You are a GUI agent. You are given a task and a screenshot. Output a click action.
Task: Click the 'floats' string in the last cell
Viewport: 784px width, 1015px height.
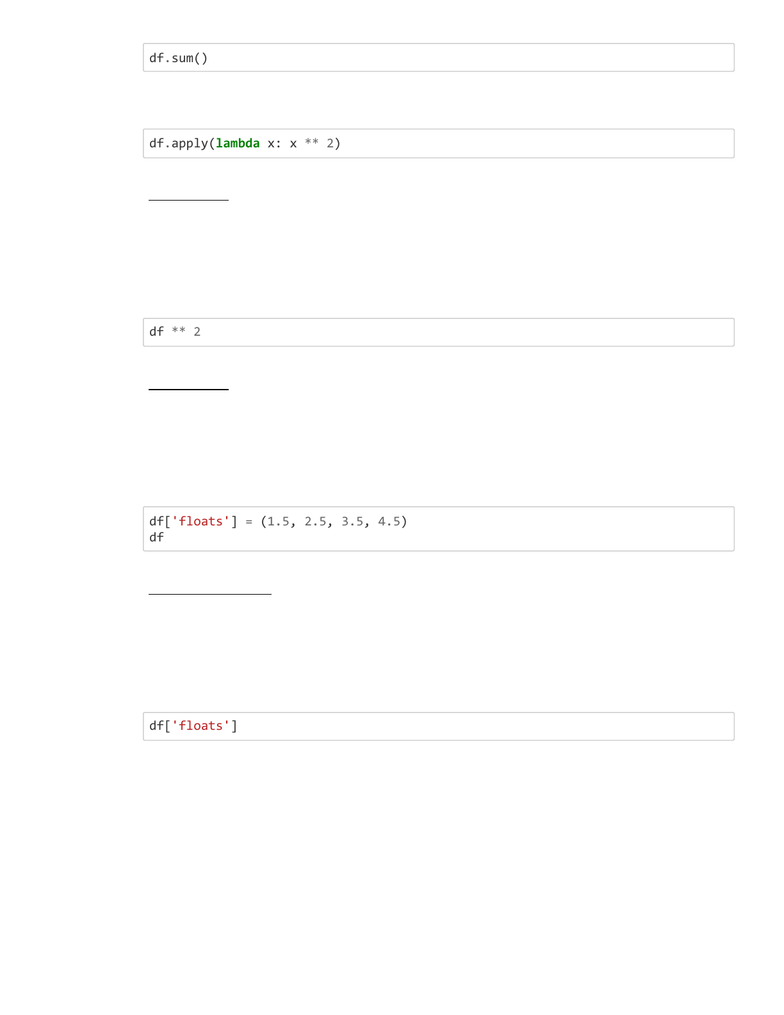pos(201,726)
